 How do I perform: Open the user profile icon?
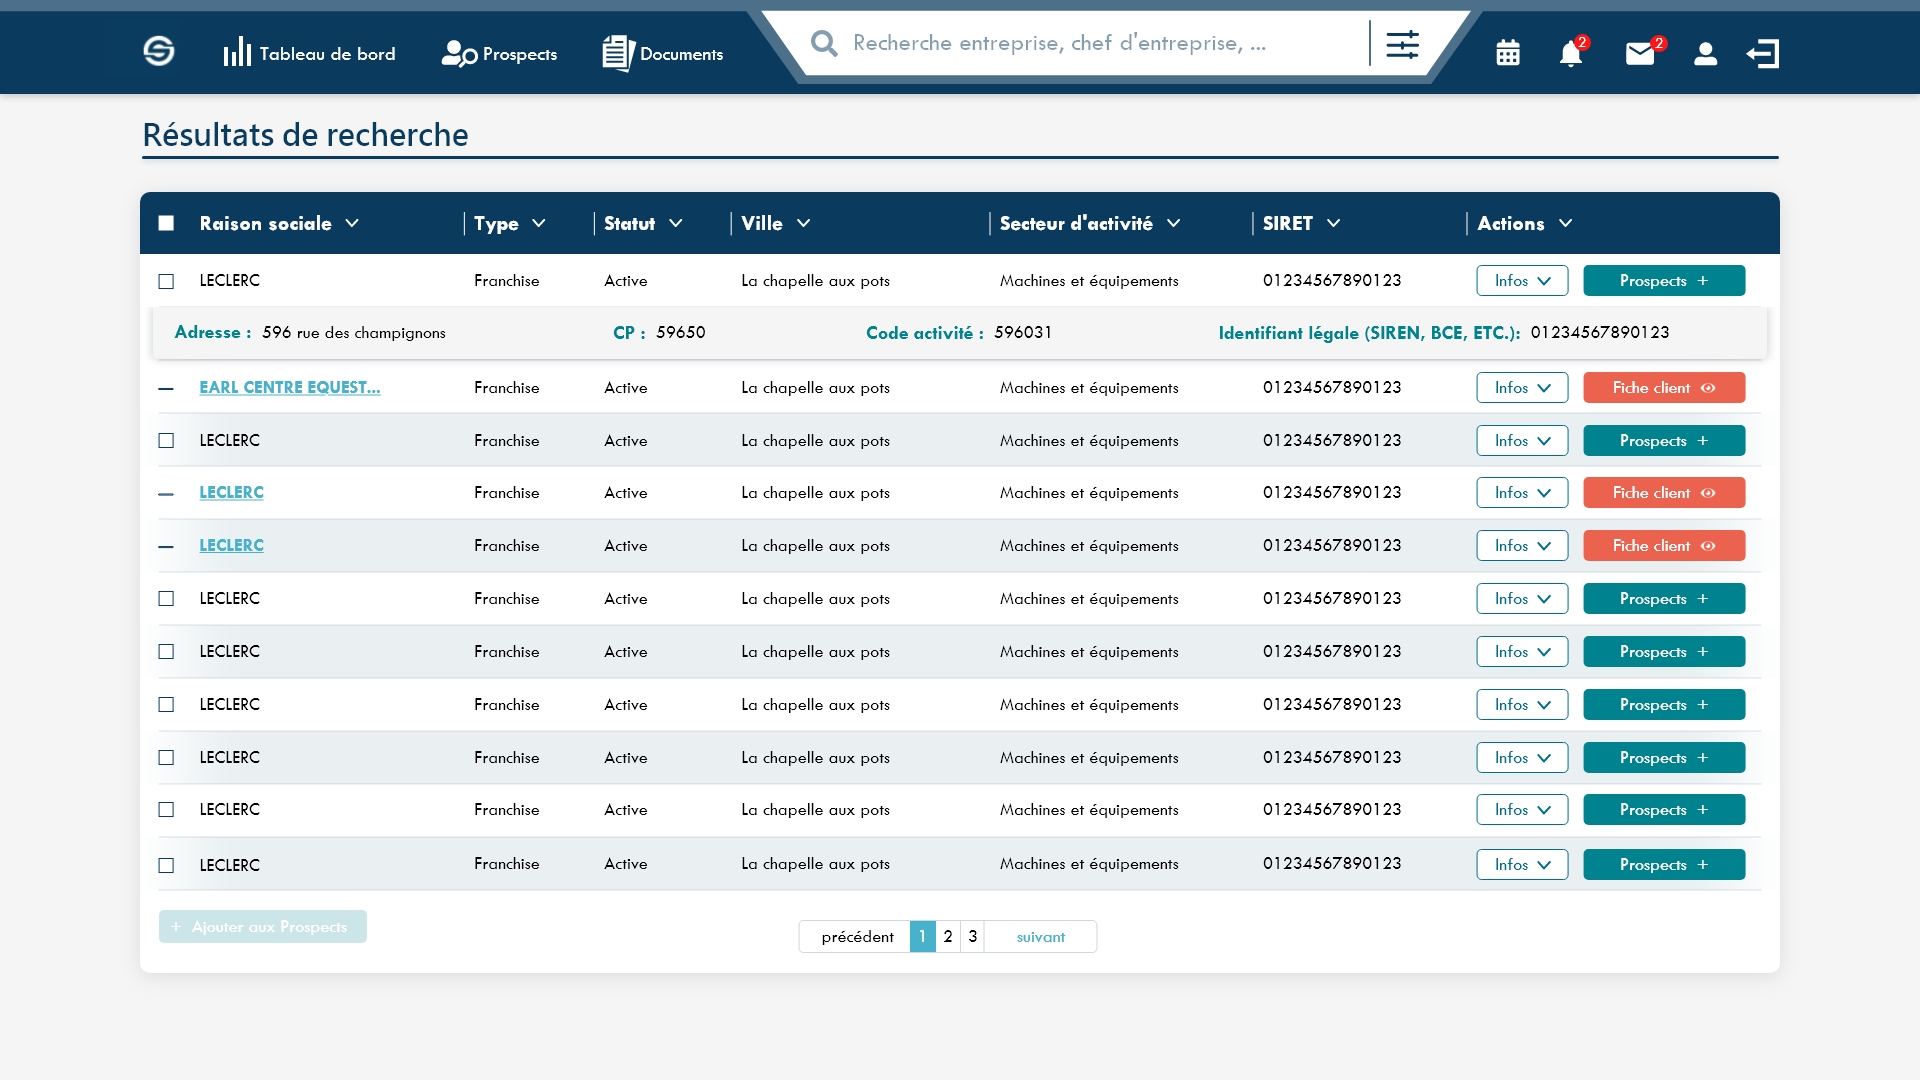coord(1705,53)
